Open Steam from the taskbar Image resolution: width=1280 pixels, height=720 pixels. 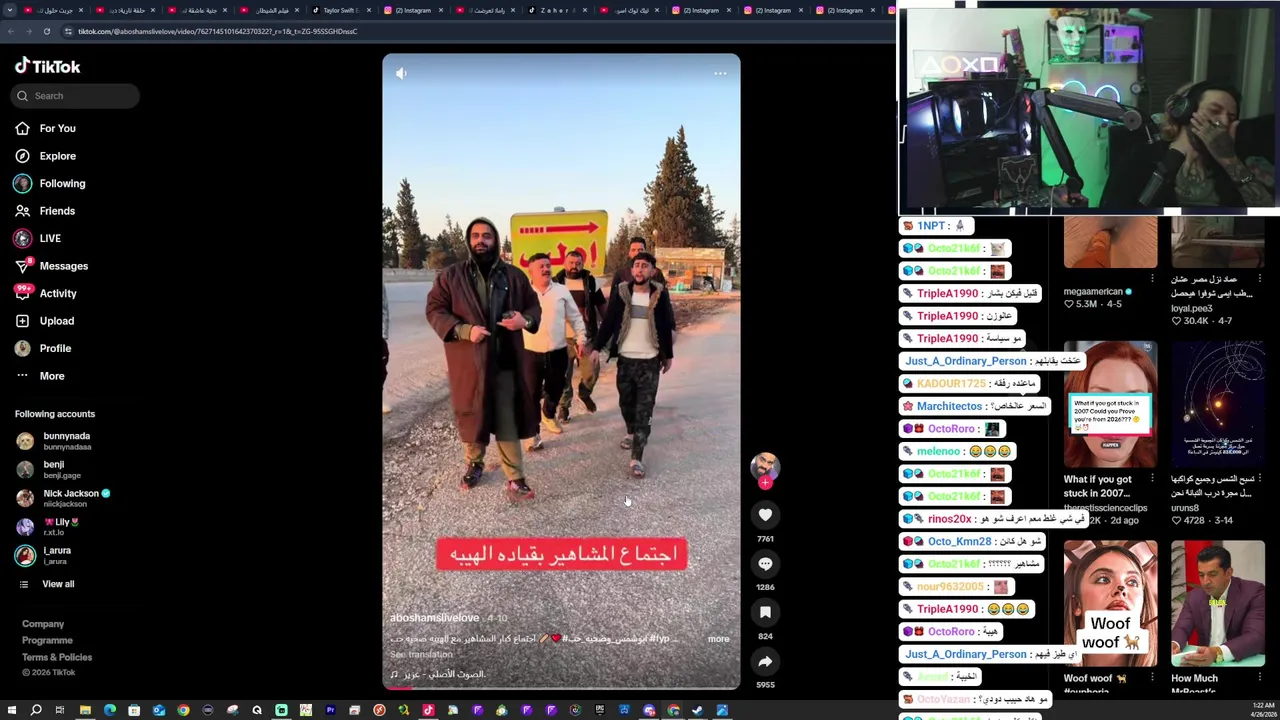click(x=697, y=710)
